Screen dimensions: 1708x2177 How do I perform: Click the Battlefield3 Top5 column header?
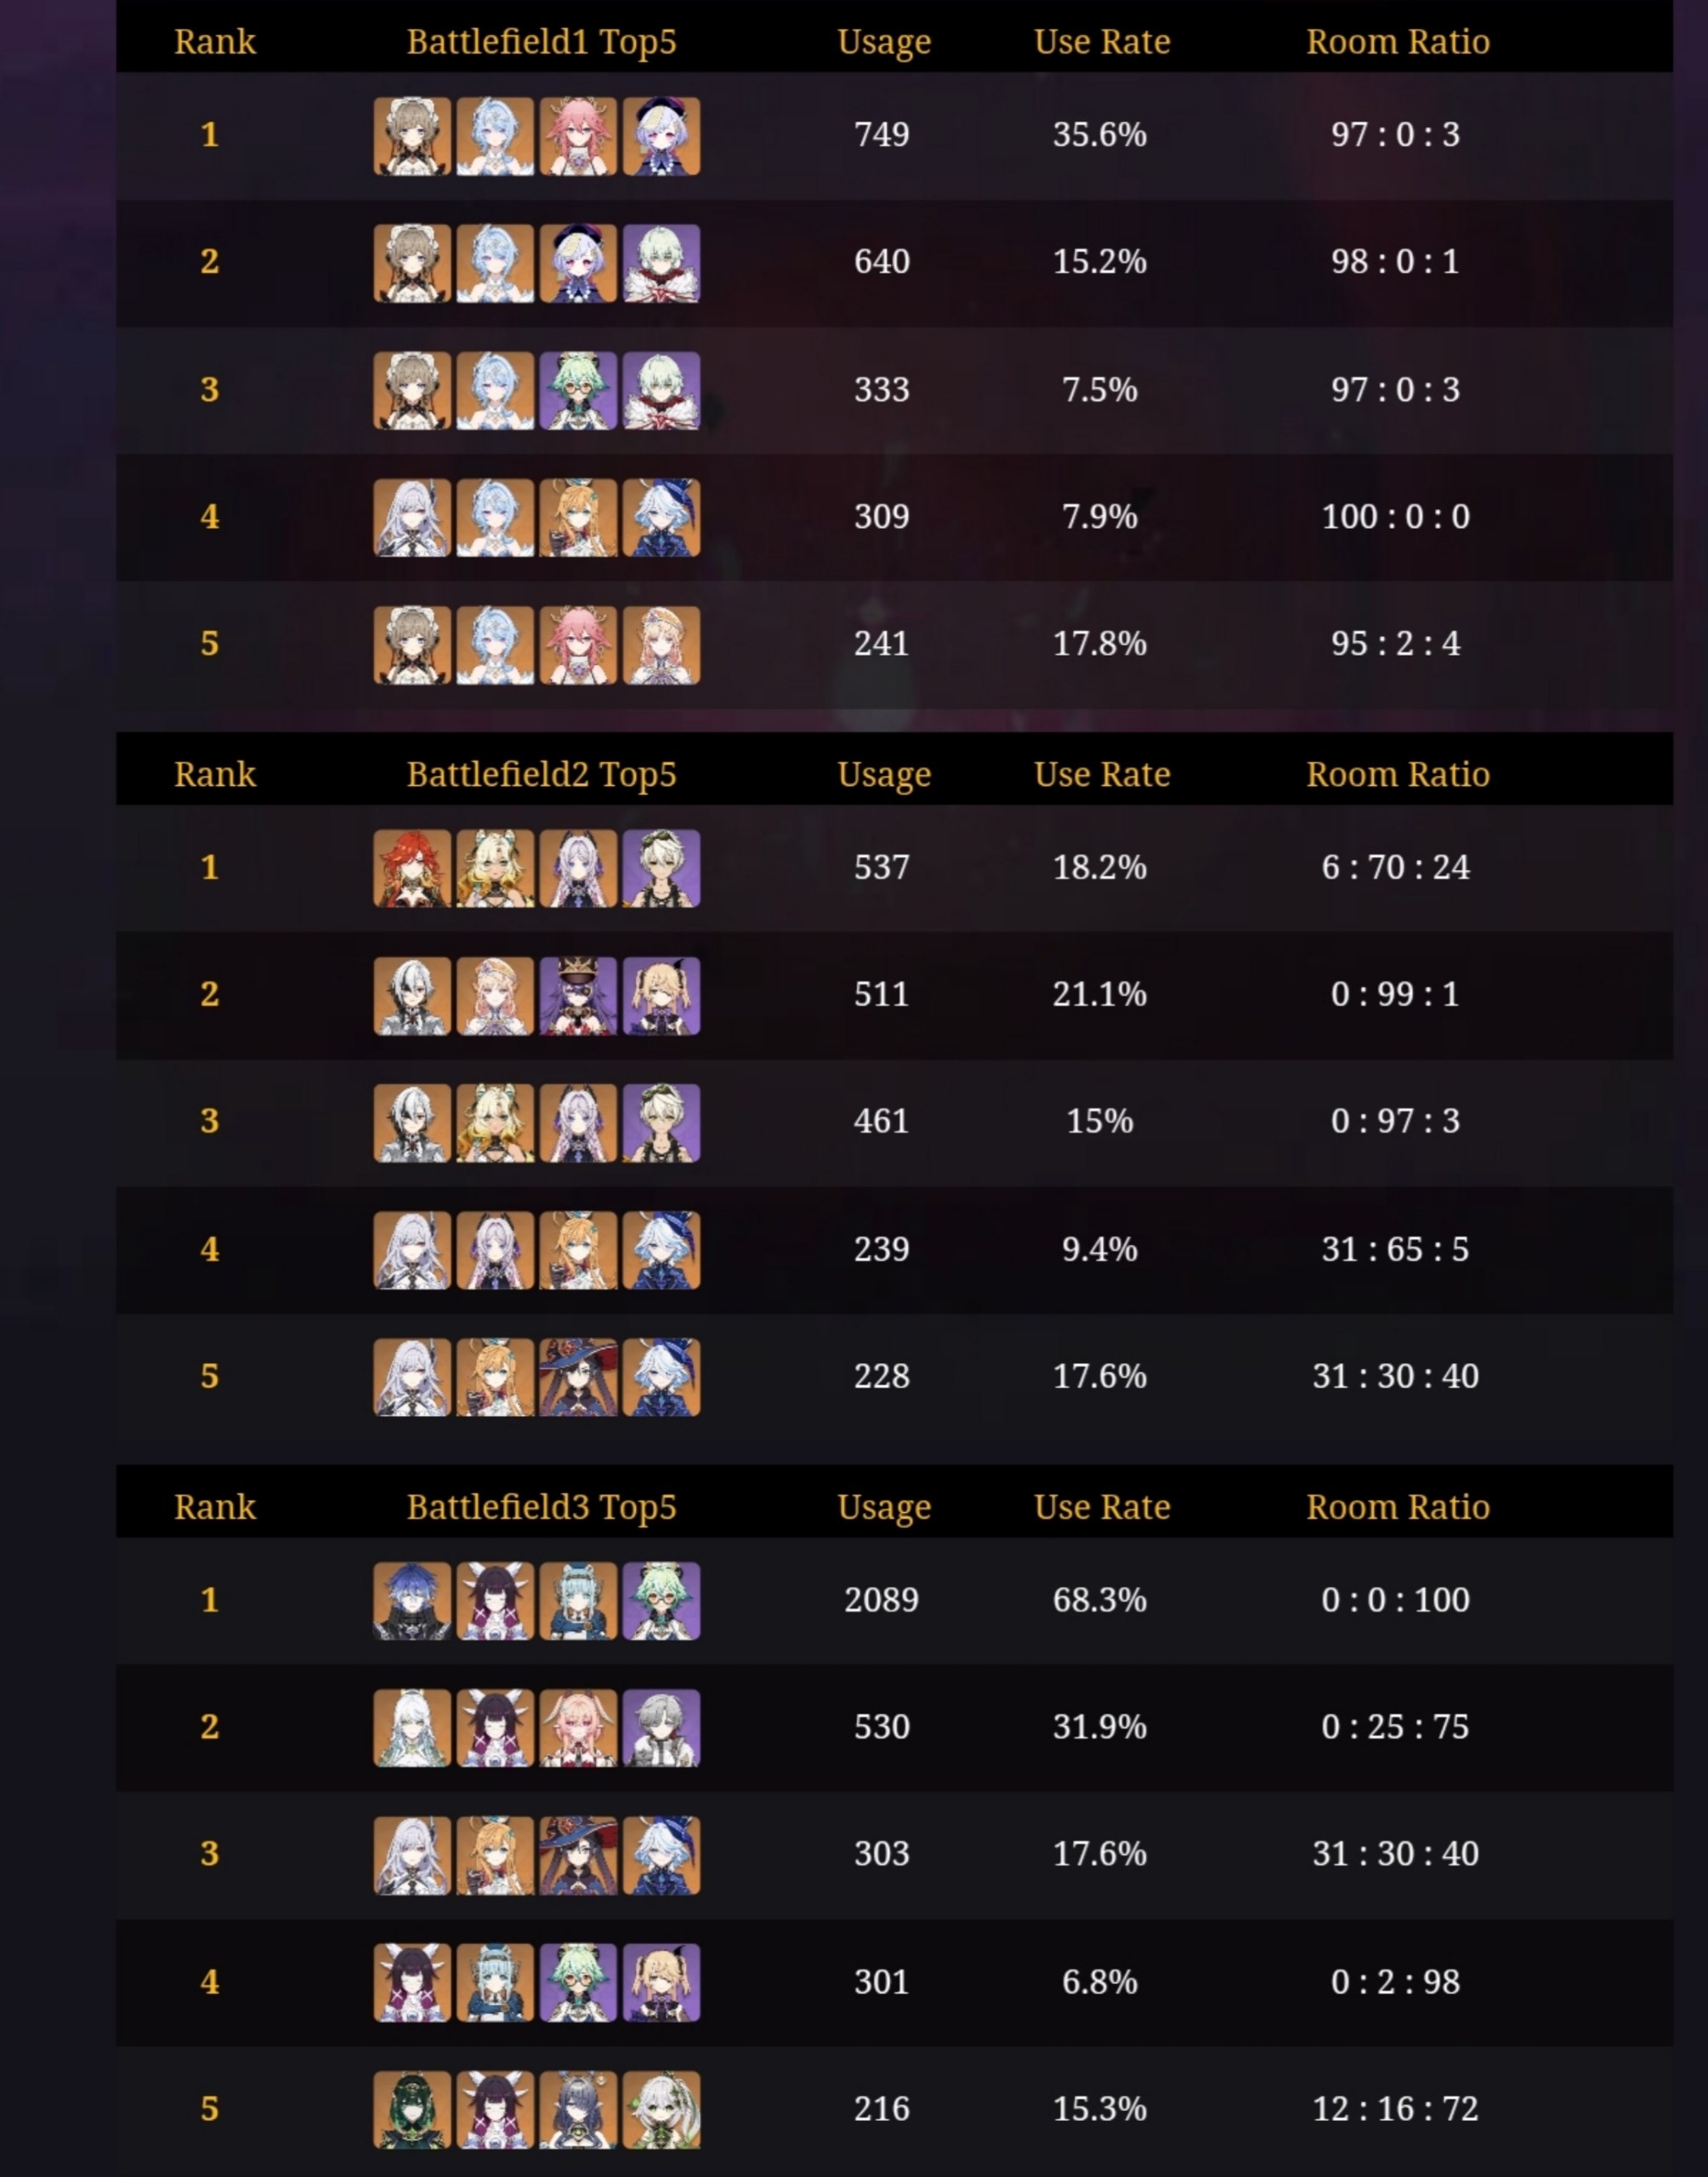coord(541,1507)
